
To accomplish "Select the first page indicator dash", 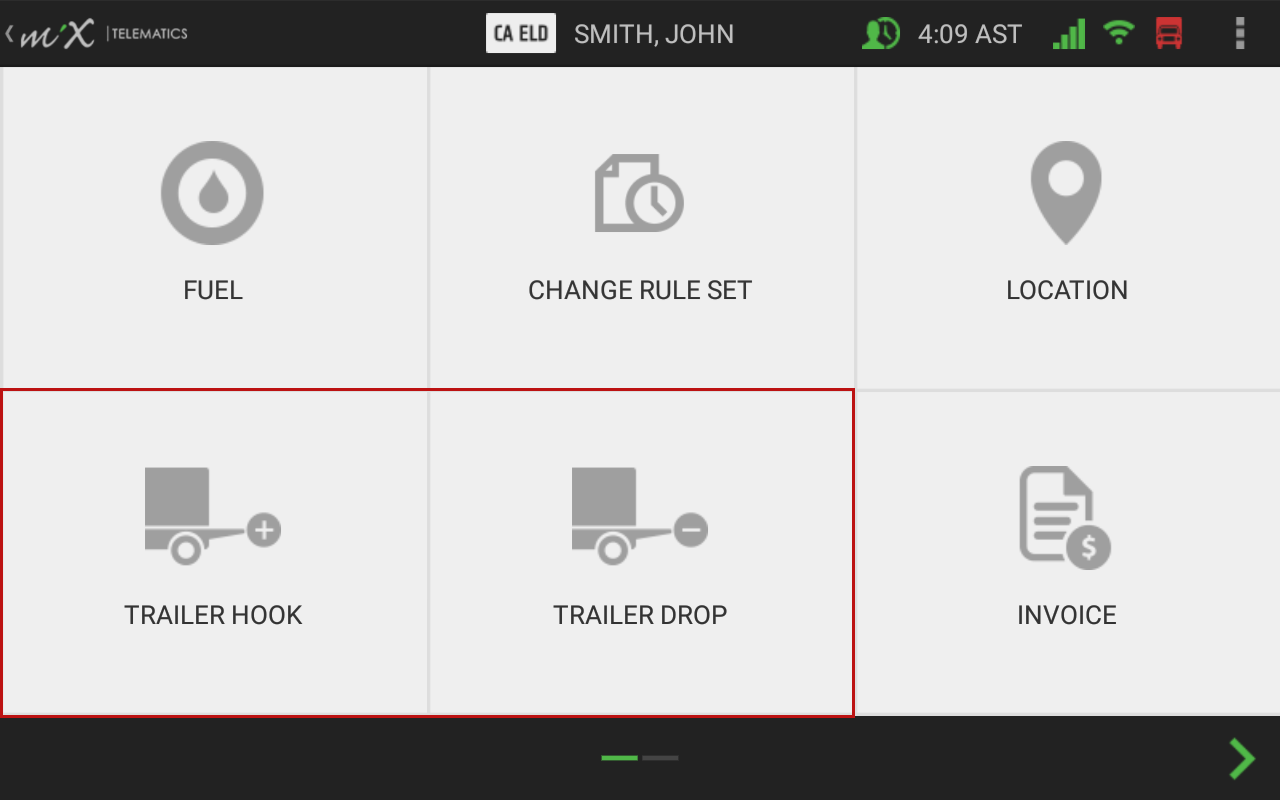I will point(619,758).
